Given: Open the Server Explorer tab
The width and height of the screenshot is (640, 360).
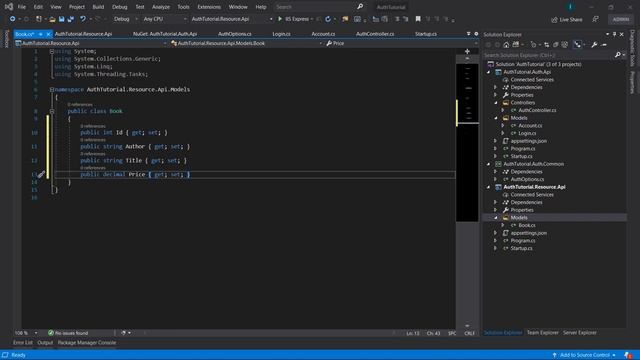Looking at the screenshot, I should (580, 333).
